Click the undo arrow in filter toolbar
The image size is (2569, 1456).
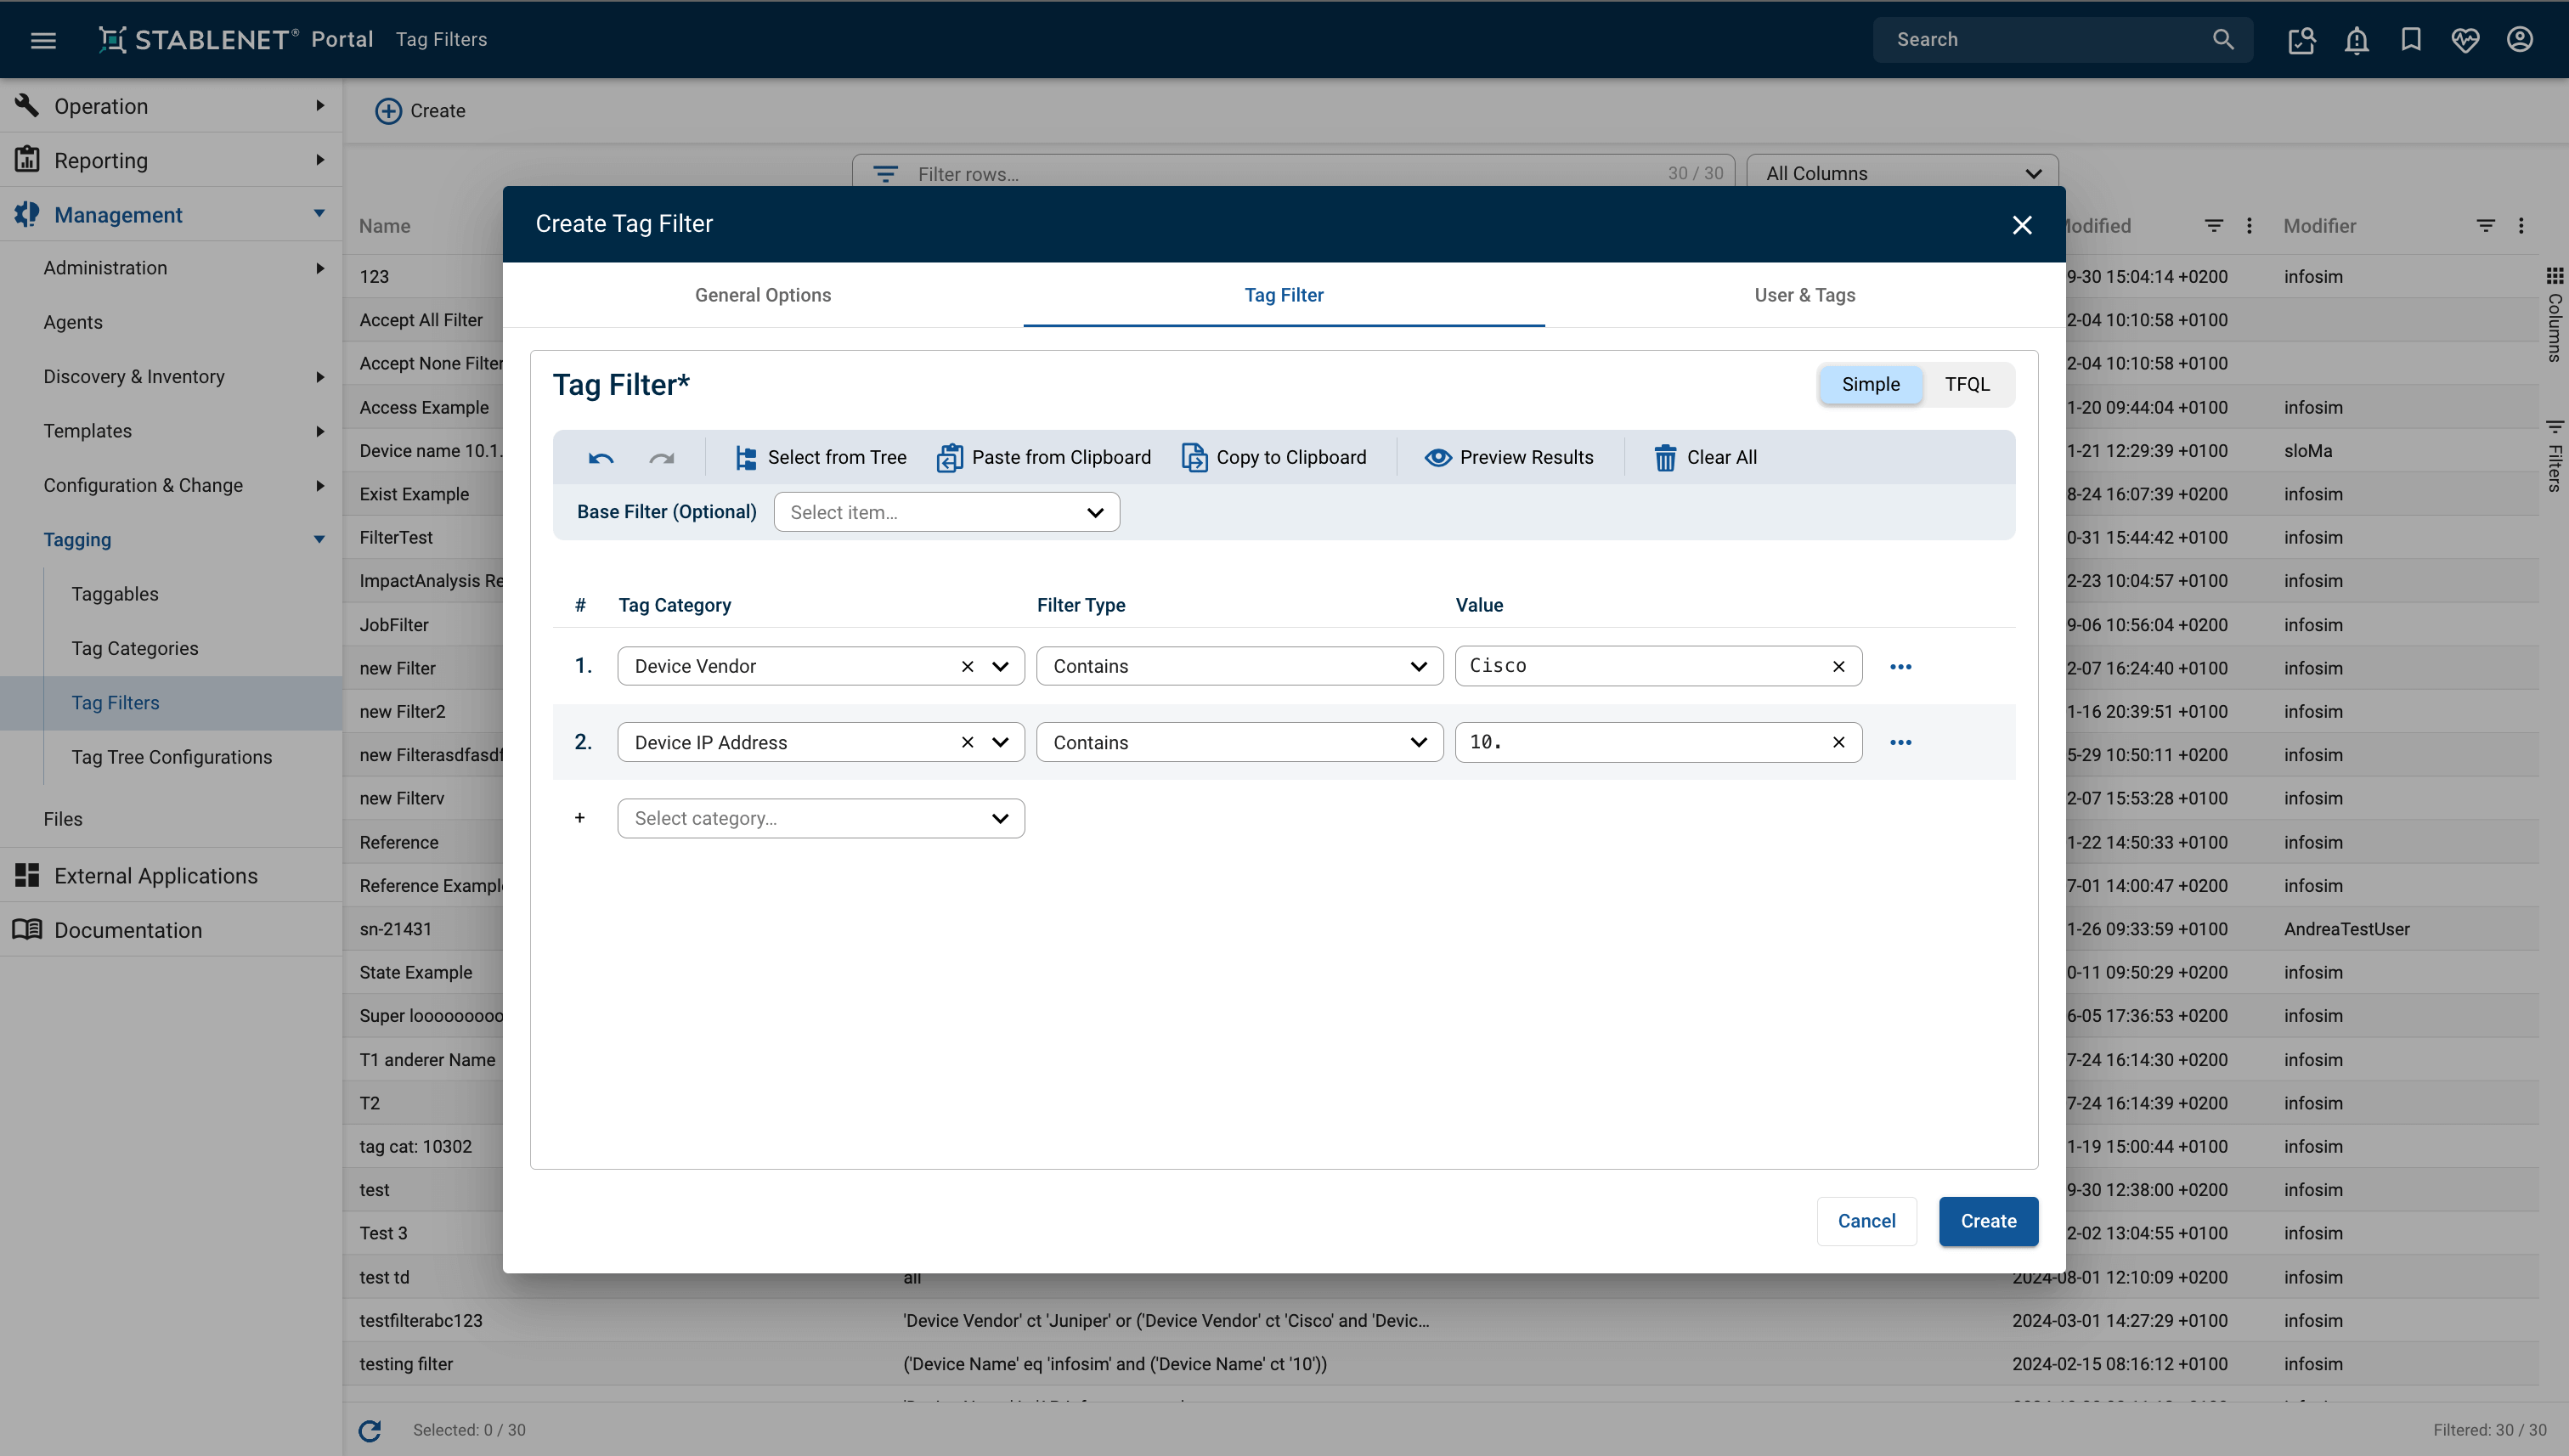tap(601, 458)
